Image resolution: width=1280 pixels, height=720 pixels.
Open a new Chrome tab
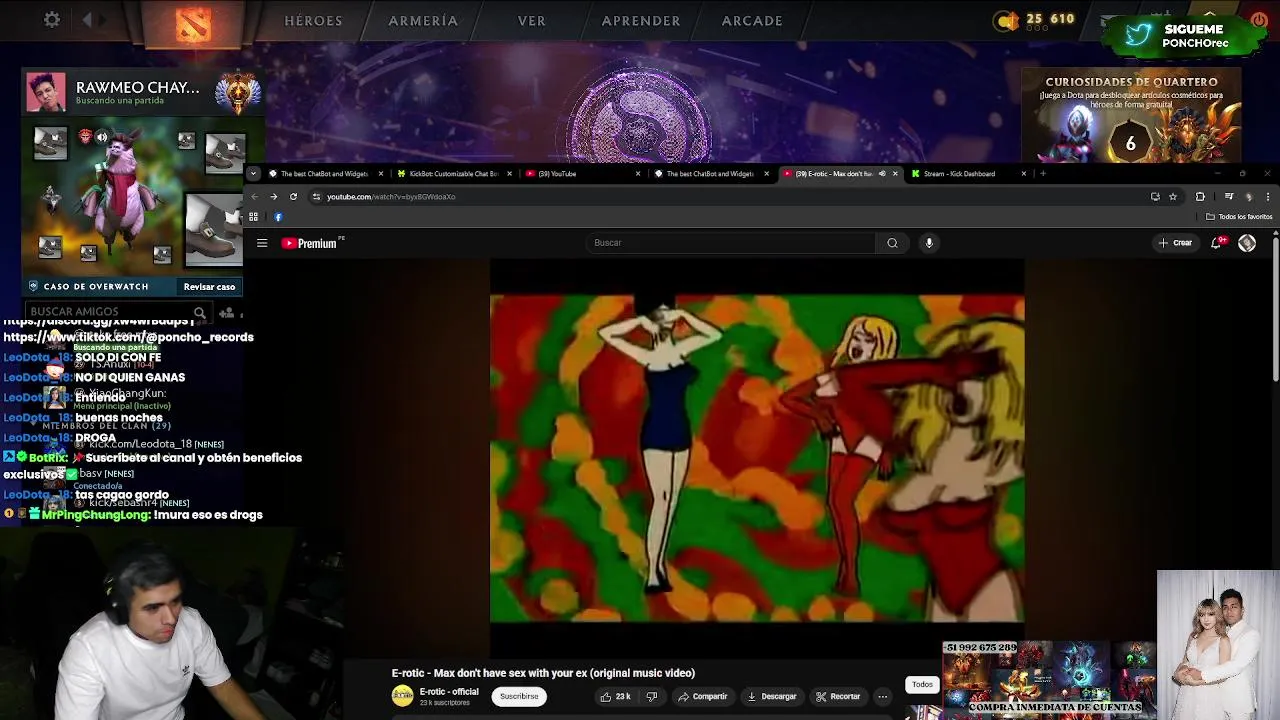click(x=1043, y=174)
